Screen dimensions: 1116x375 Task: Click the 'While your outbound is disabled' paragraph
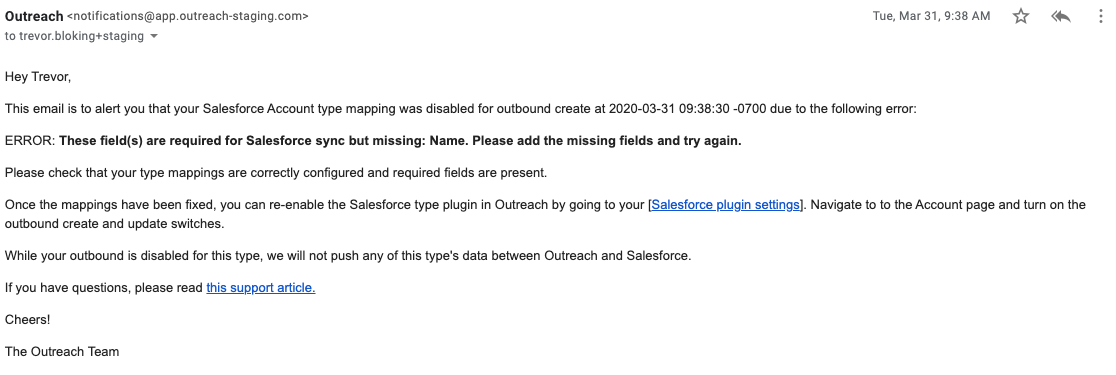[347, 256]
